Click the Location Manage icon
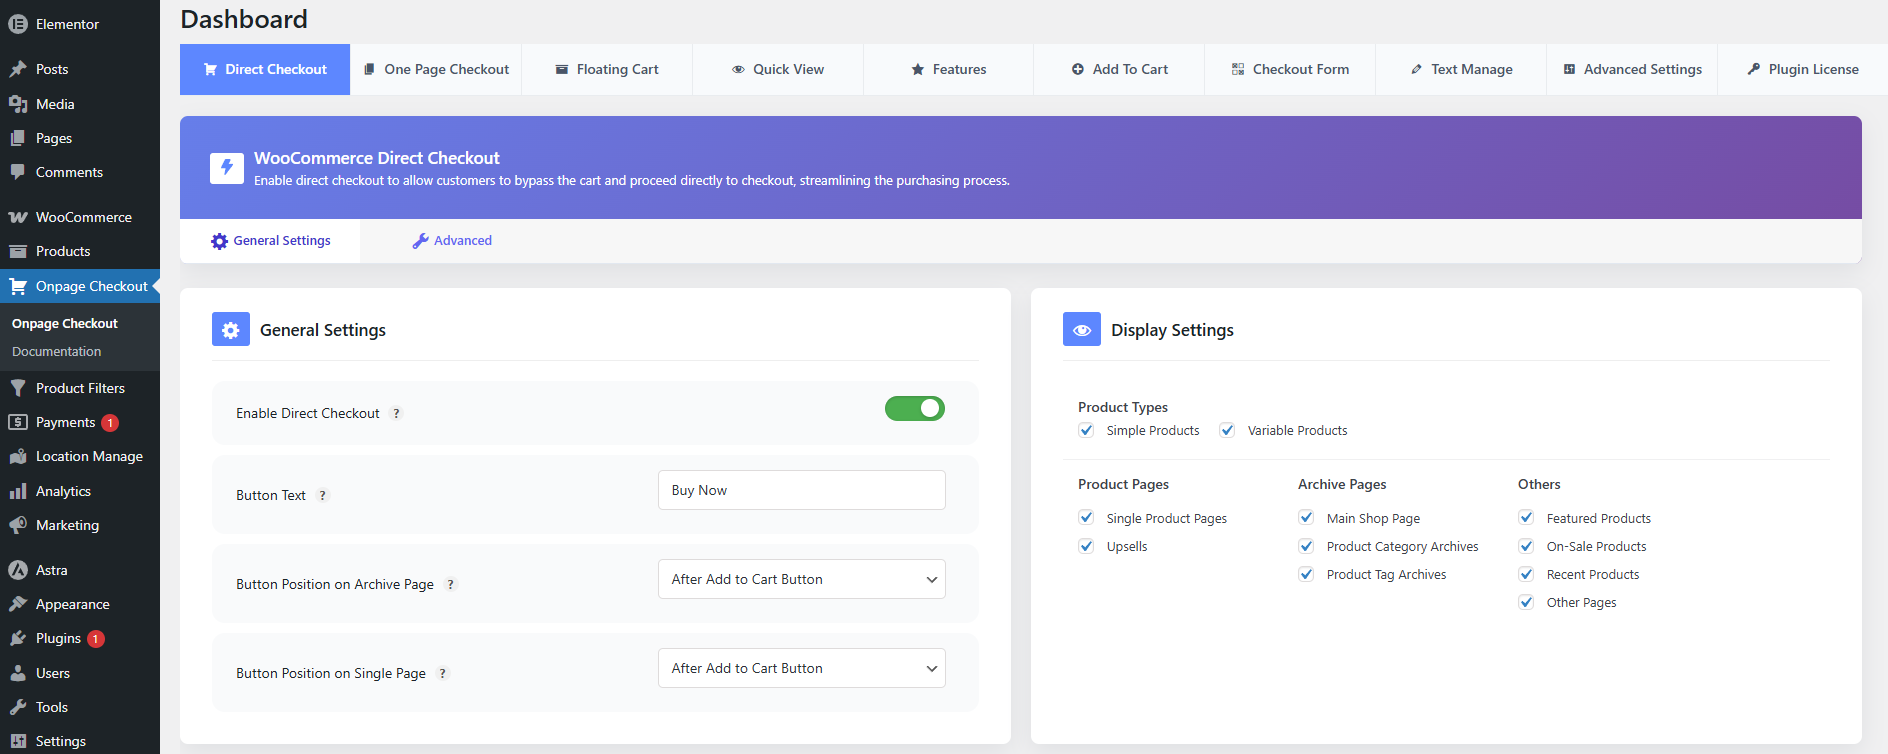Screen dimensions: 1888x754 click(18, 456)
